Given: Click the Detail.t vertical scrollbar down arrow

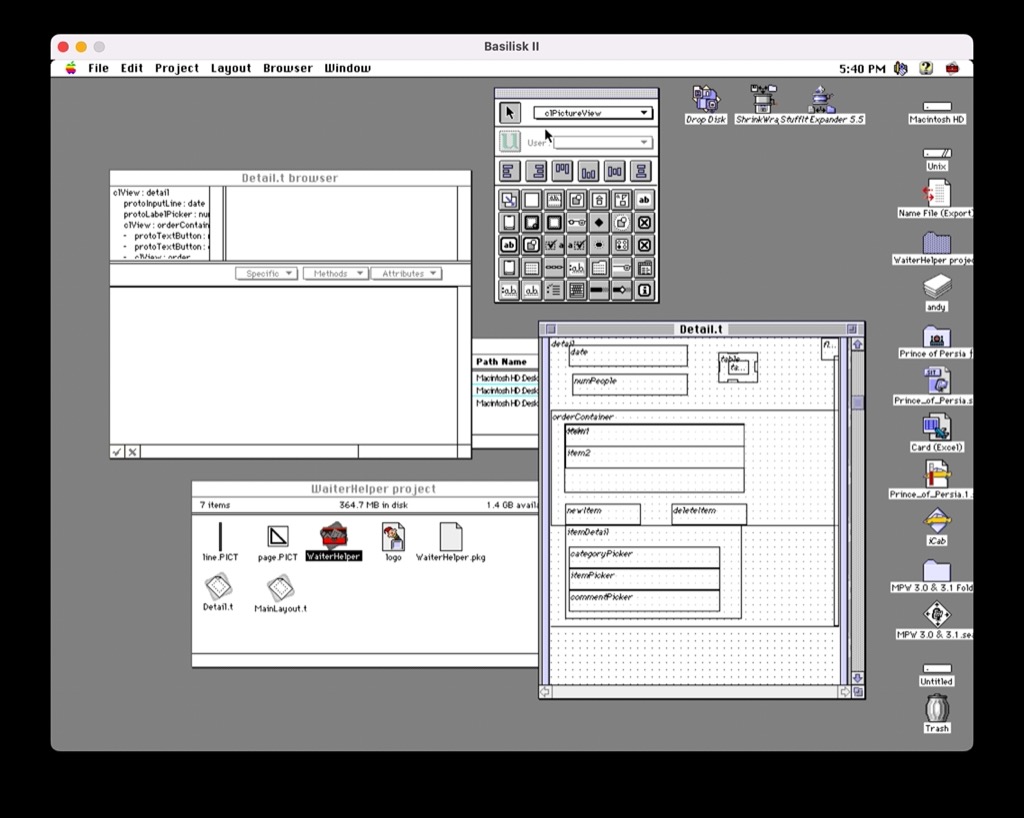Looking at the screenshot, I should [857, 678].
